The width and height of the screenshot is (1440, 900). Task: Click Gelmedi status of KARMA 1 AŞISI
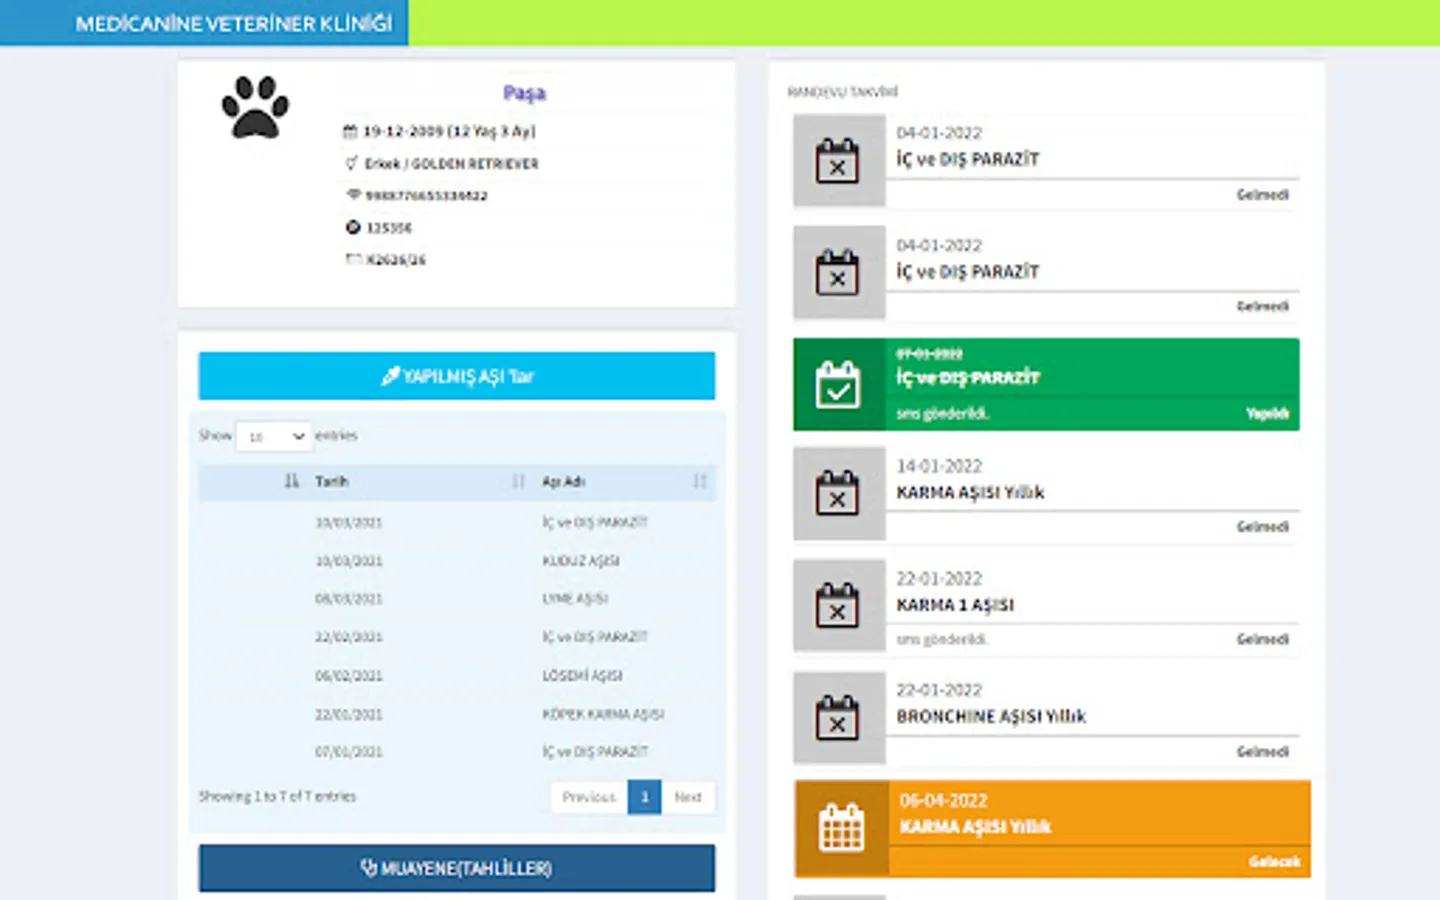click(x=1262, y=639)
